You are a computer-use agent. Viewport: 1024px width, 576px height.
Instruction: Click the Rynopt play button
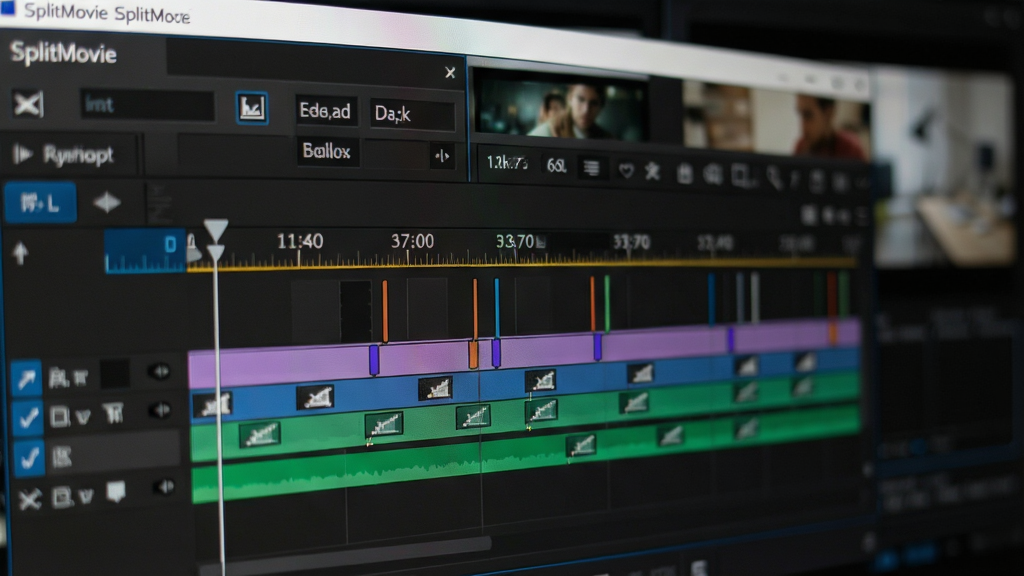[x=63, y=155]
